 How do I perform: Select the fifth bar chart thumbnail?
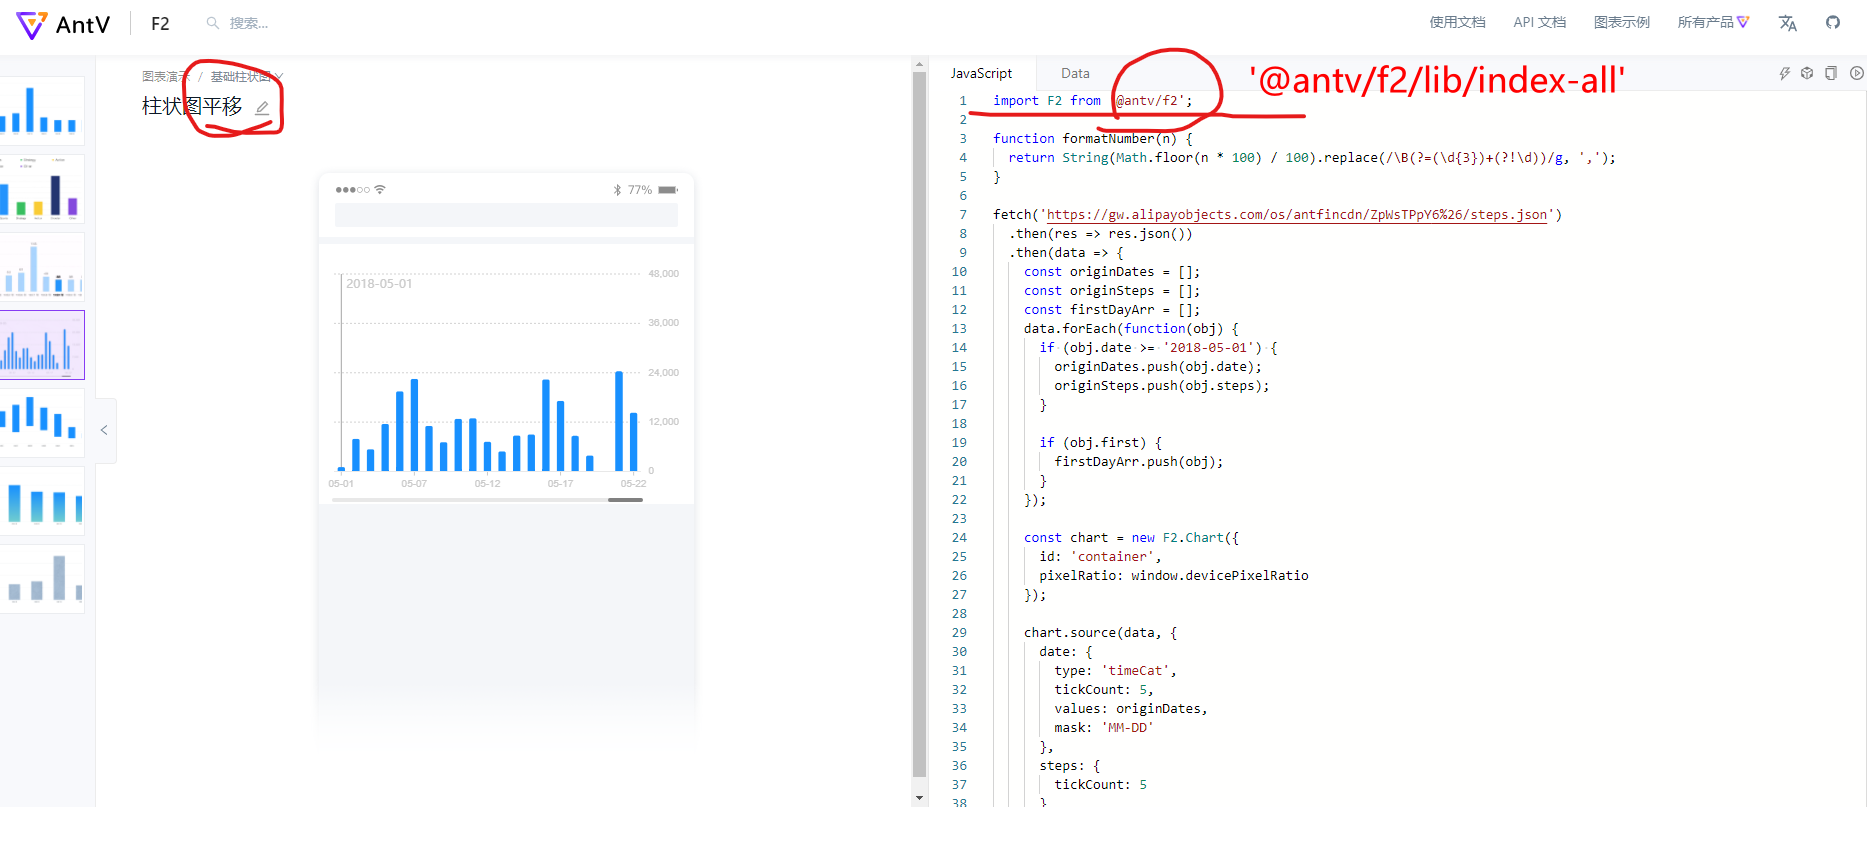[x=42, y=423]
